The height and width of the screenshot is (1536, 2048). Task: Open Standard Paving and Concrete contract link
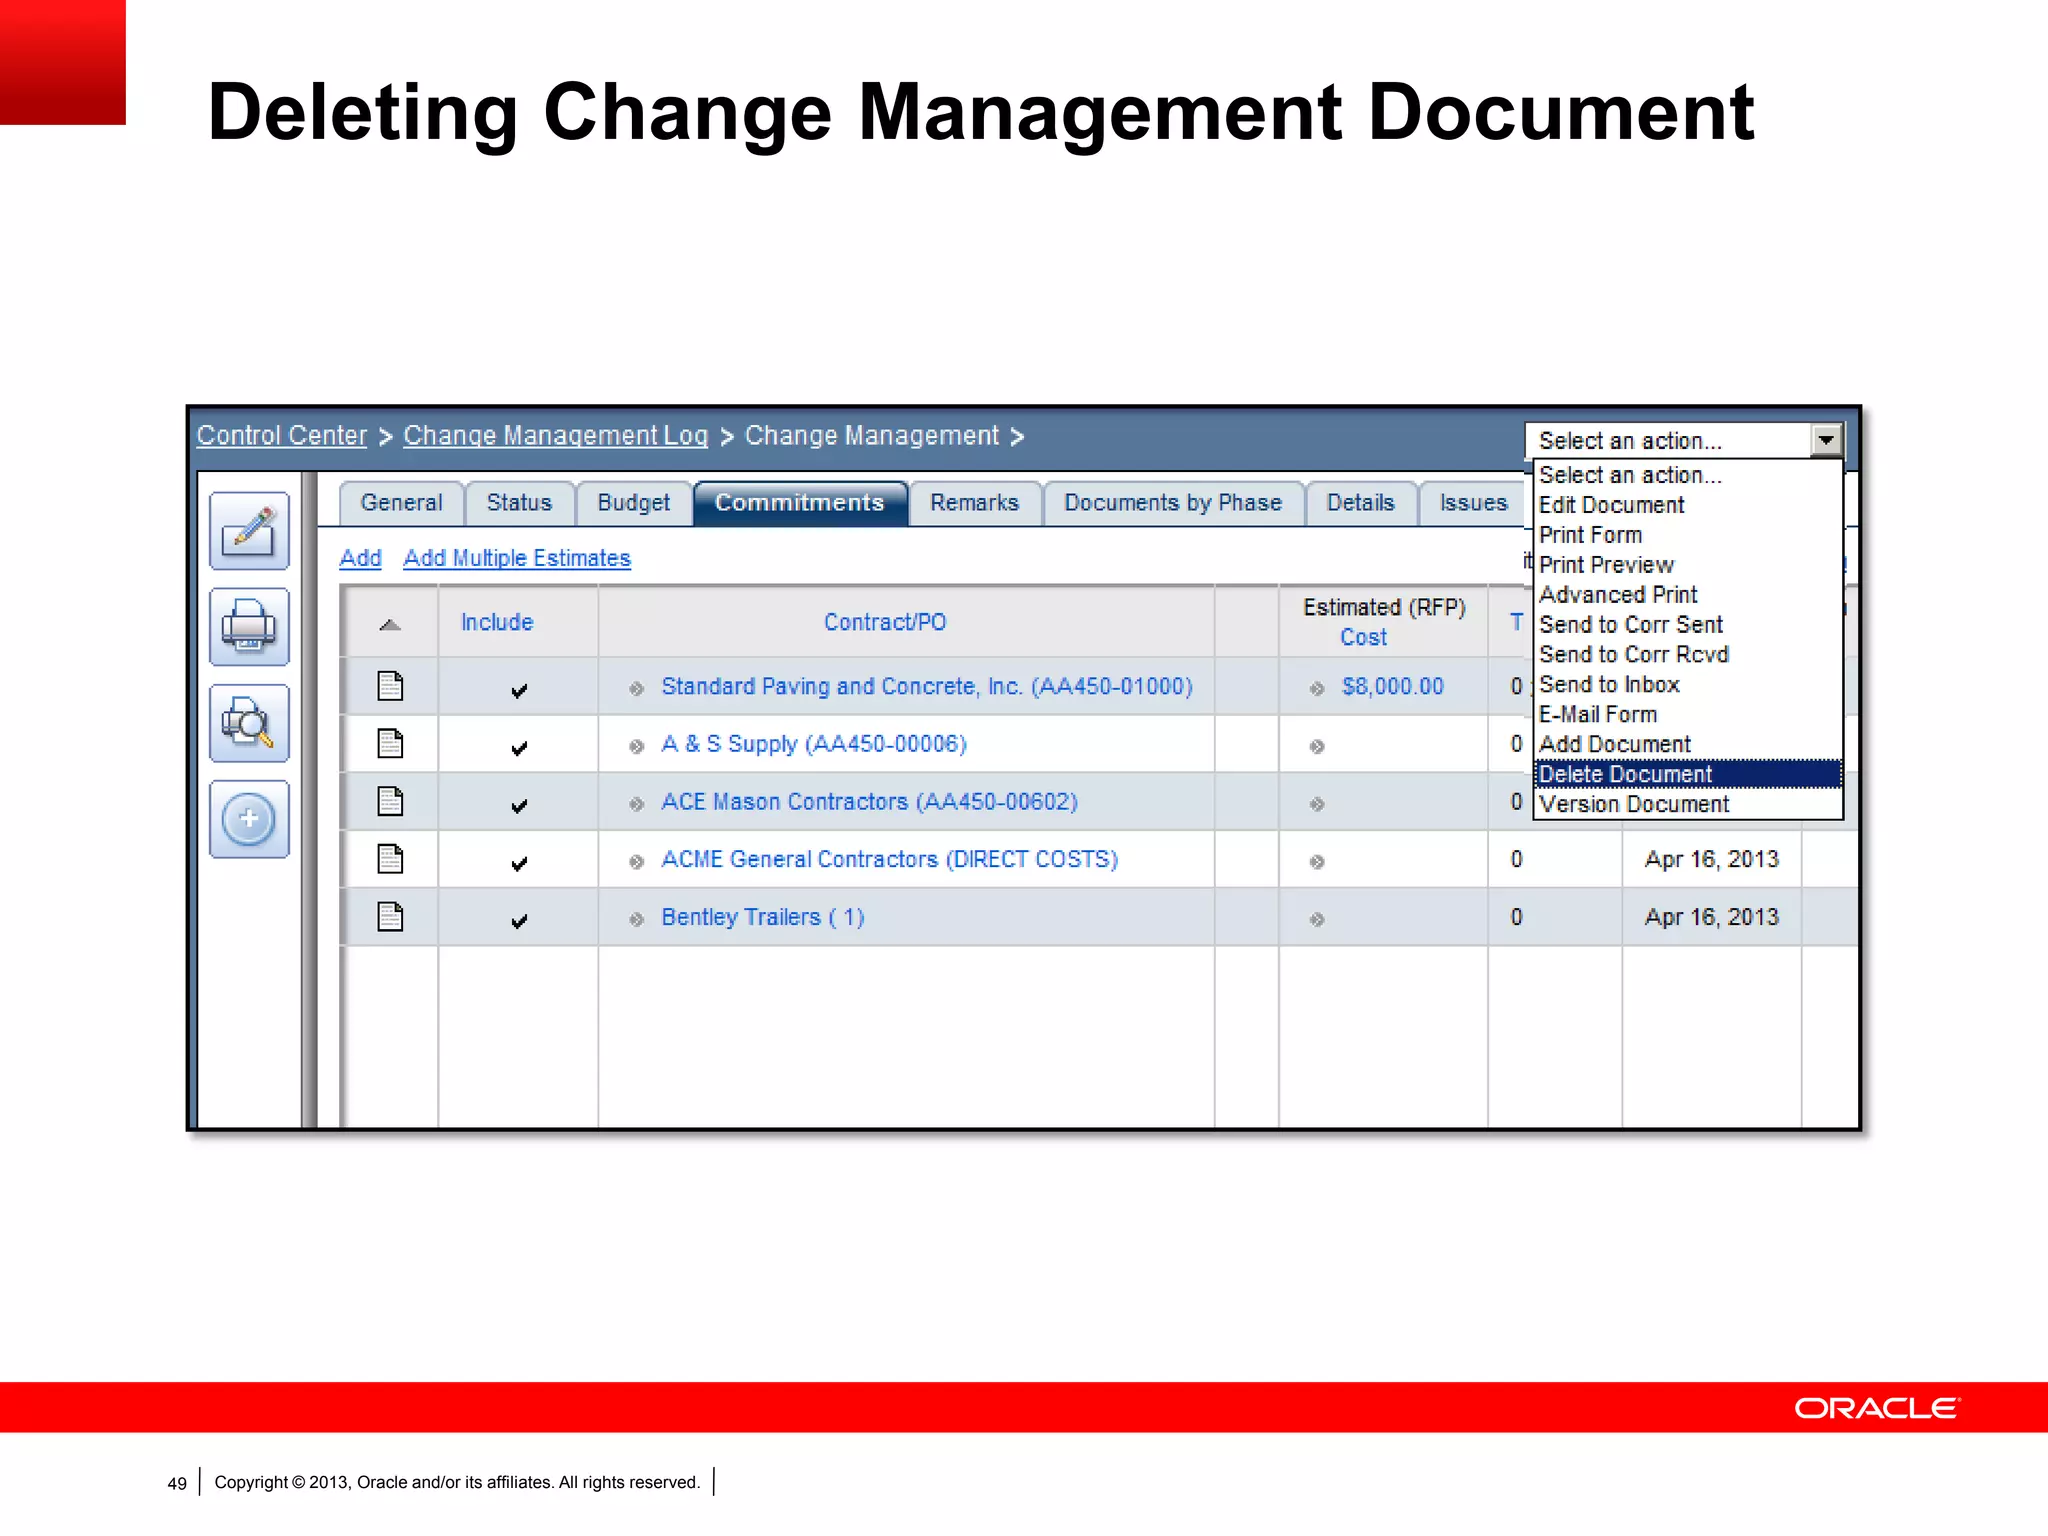(927, 687)
